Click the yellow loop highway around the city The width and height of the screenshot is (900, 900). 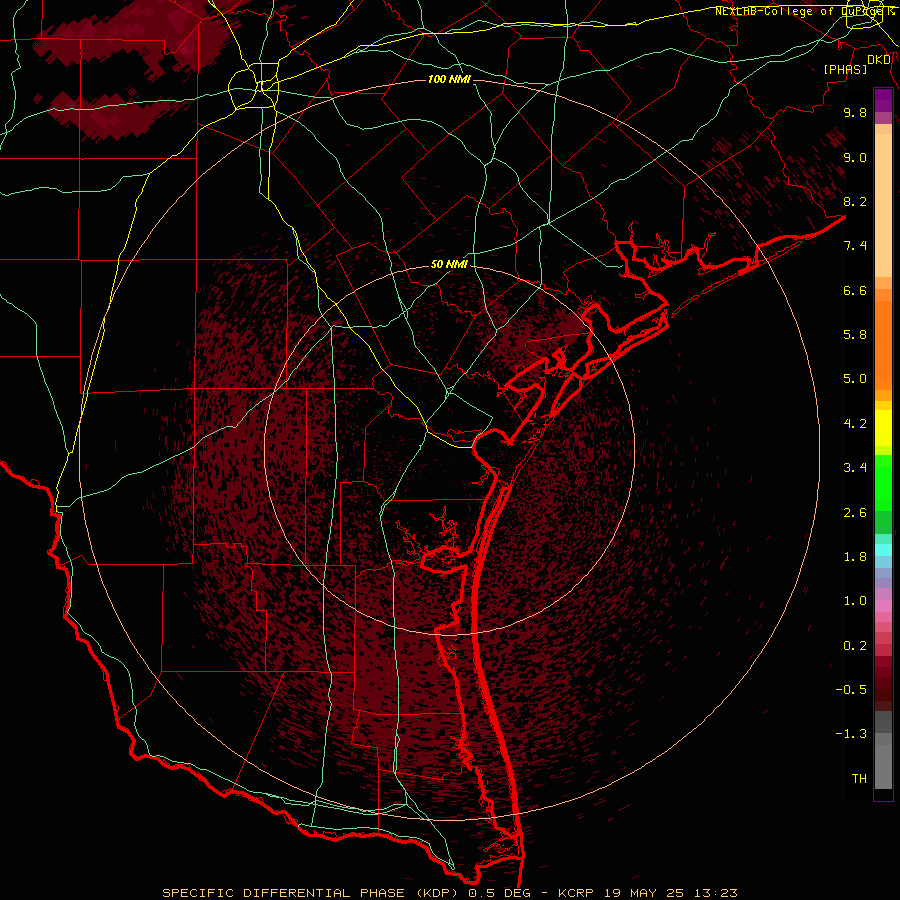(x=253, y=86)
